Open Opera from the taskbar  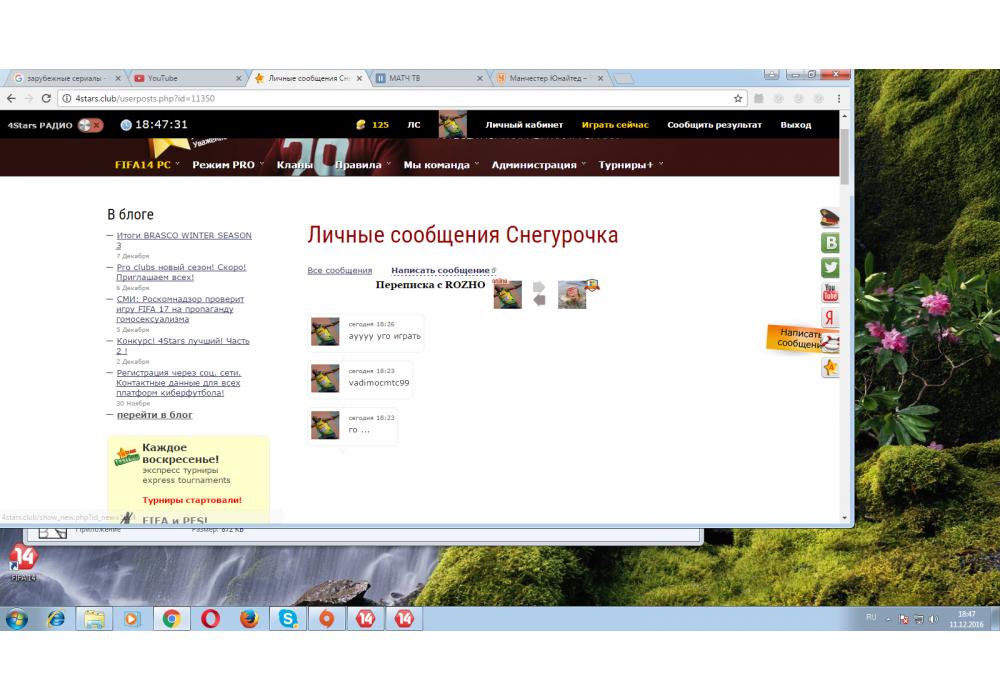click(x=210, y=619)
